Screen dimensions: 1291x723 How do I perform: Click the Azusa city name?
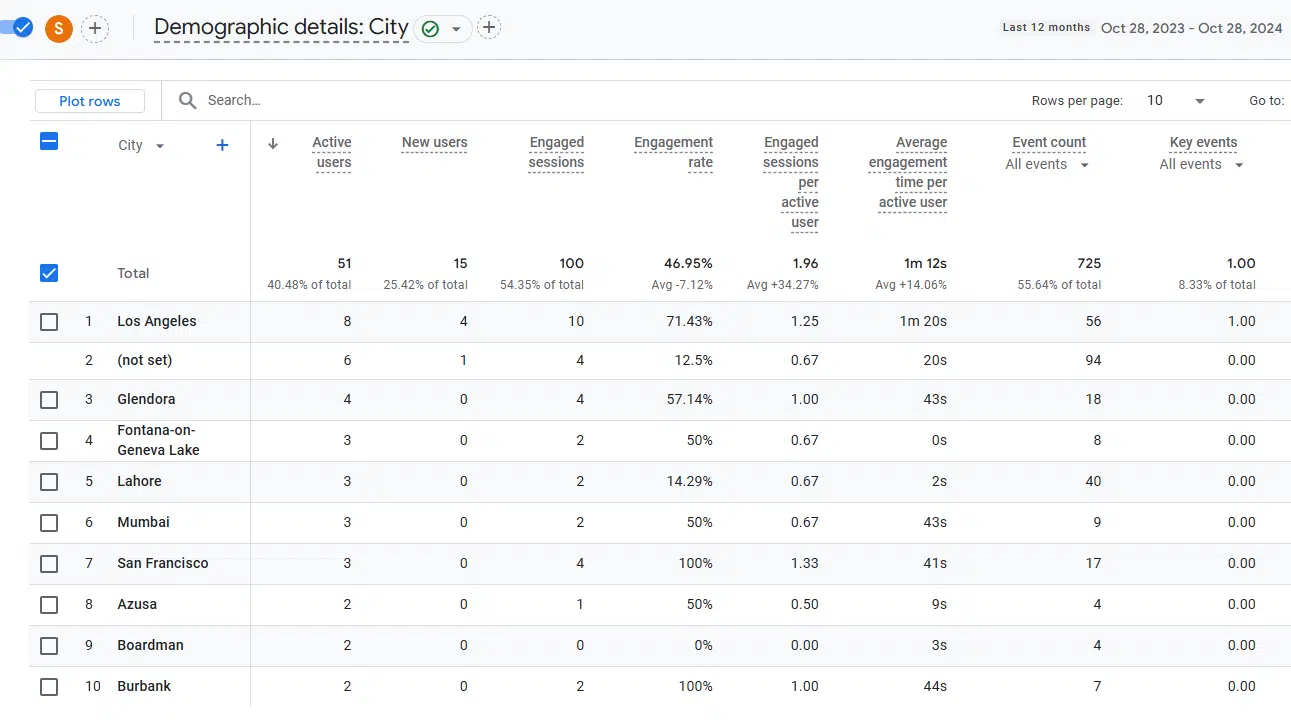(137, 604)
